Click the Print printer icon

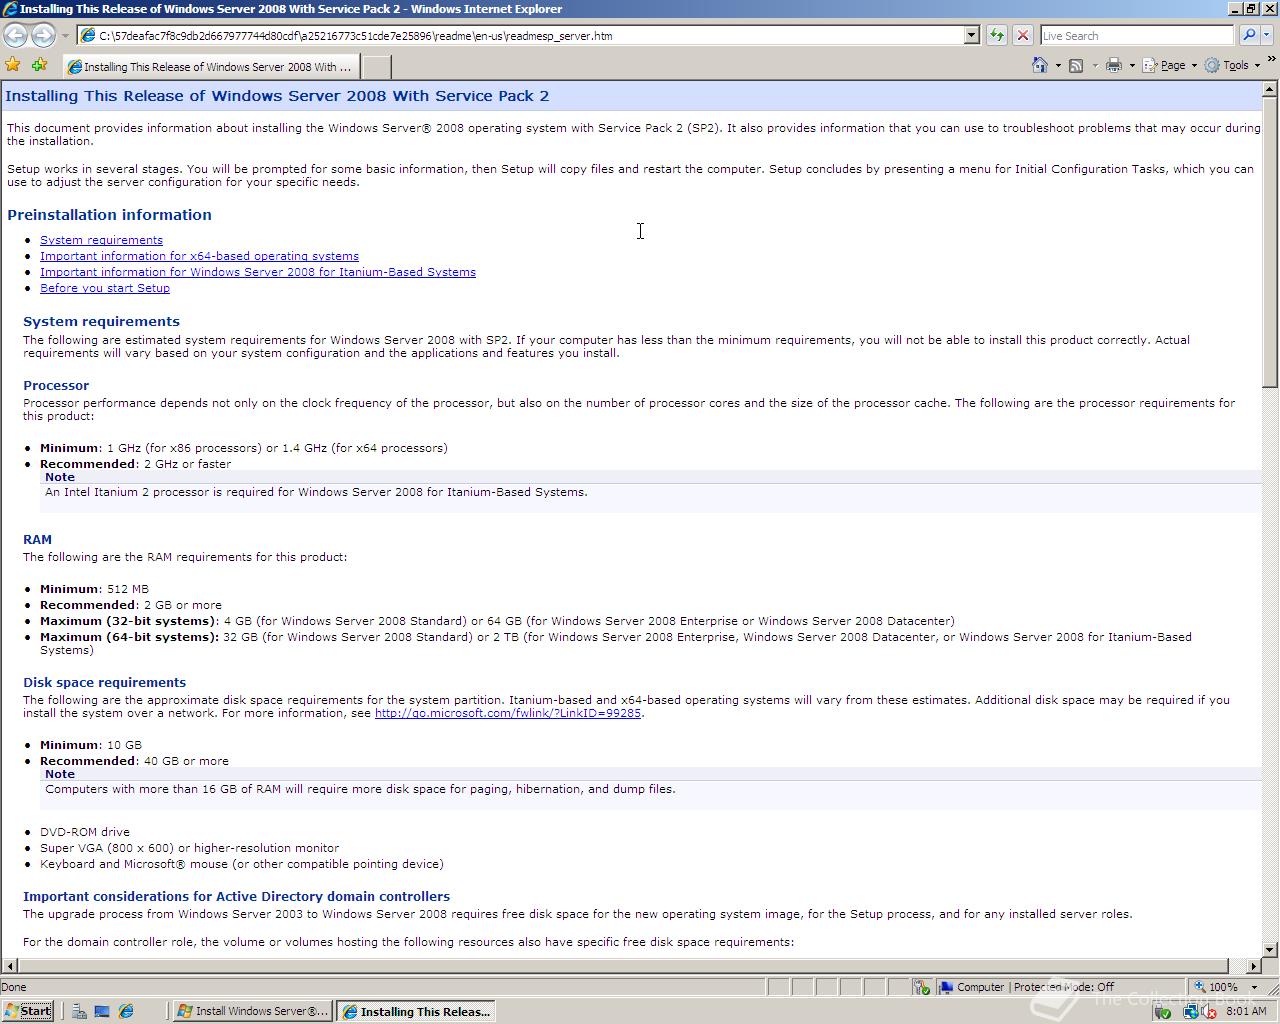click(1114, 65)
